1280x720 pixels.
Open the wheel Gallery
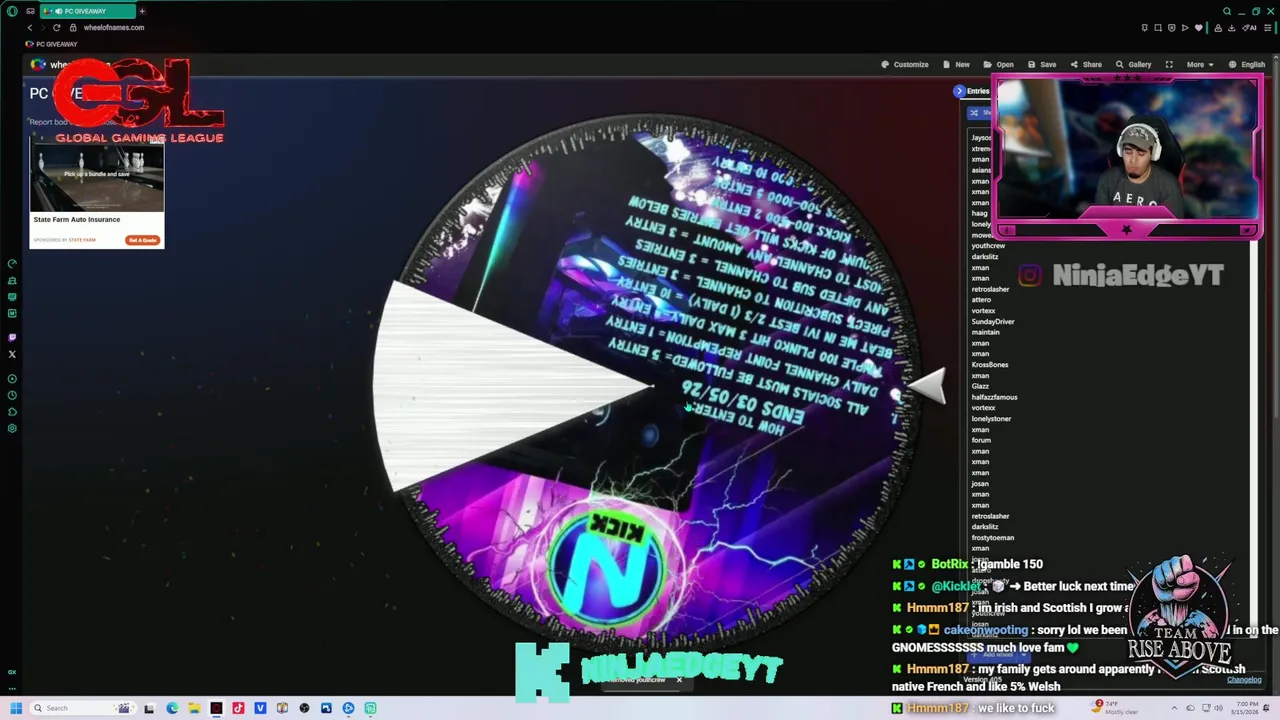tap(1134, 64)
